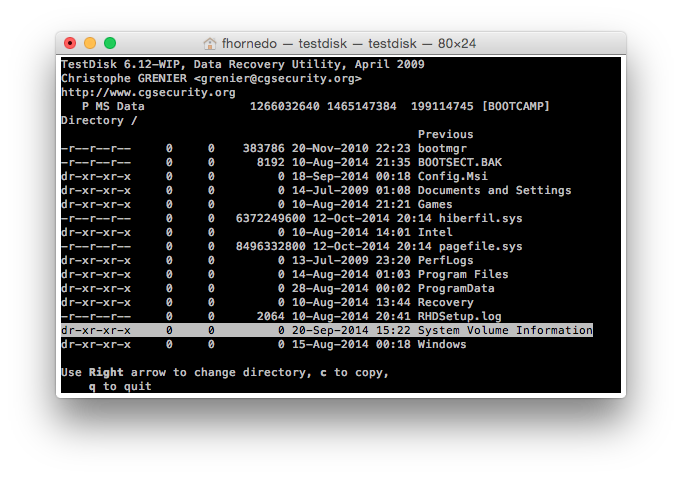Click the 'q to quit' hint

[x=120, y=386]
